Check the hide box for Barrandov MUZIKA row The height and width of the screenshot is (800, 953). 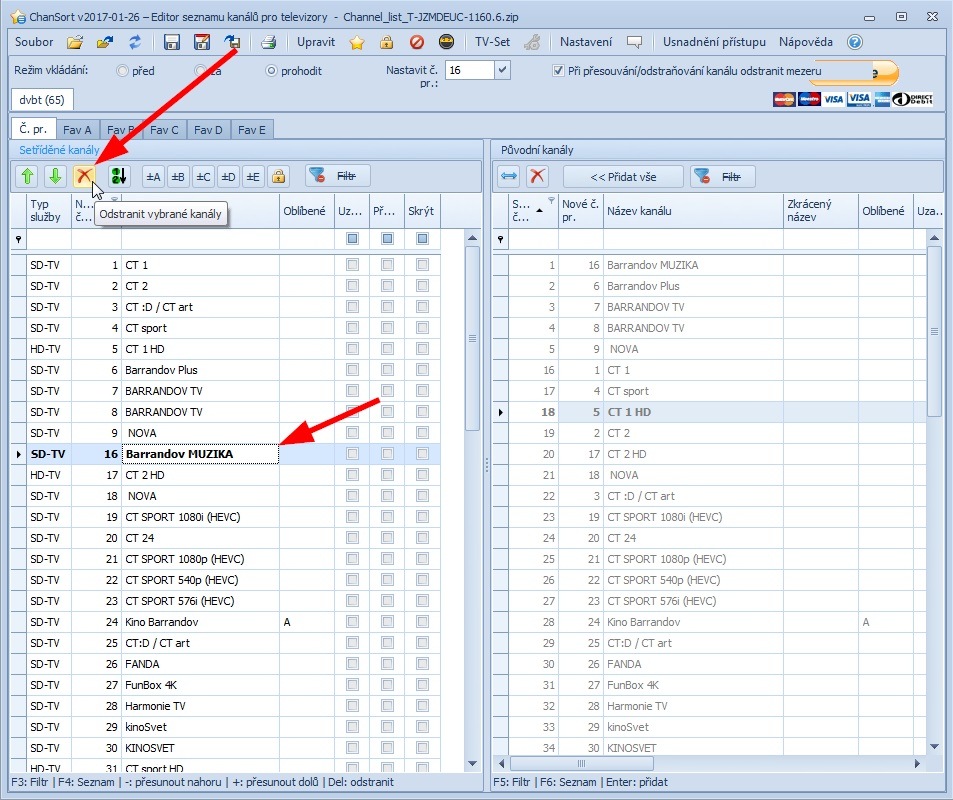pos(422,453)
